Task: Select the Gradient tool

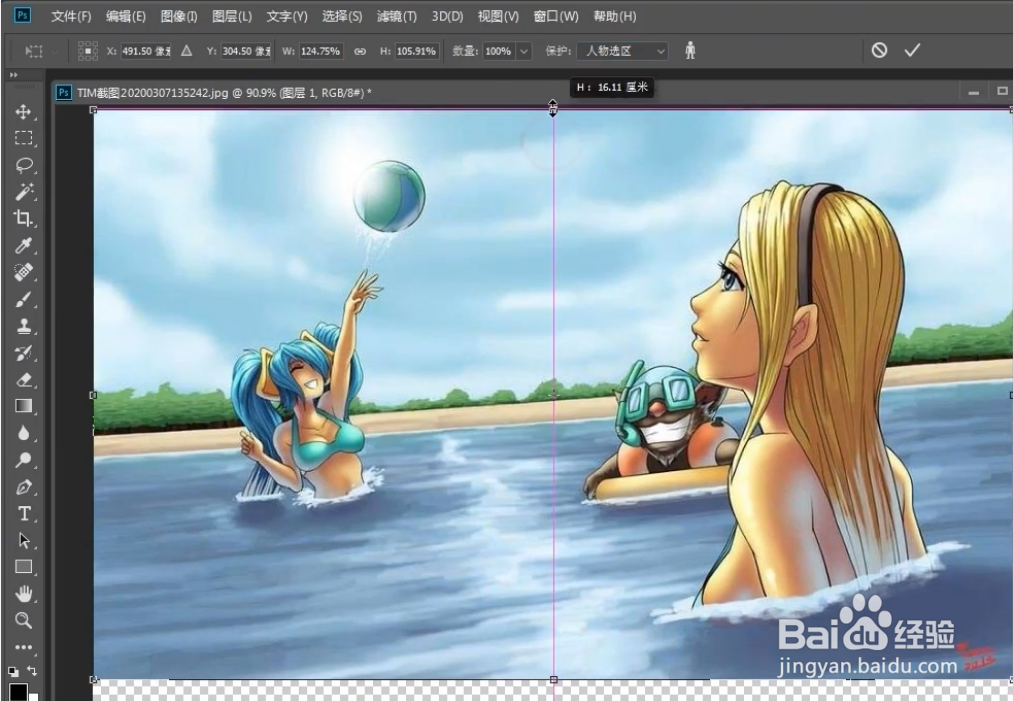Action: [x=23, y=406]
